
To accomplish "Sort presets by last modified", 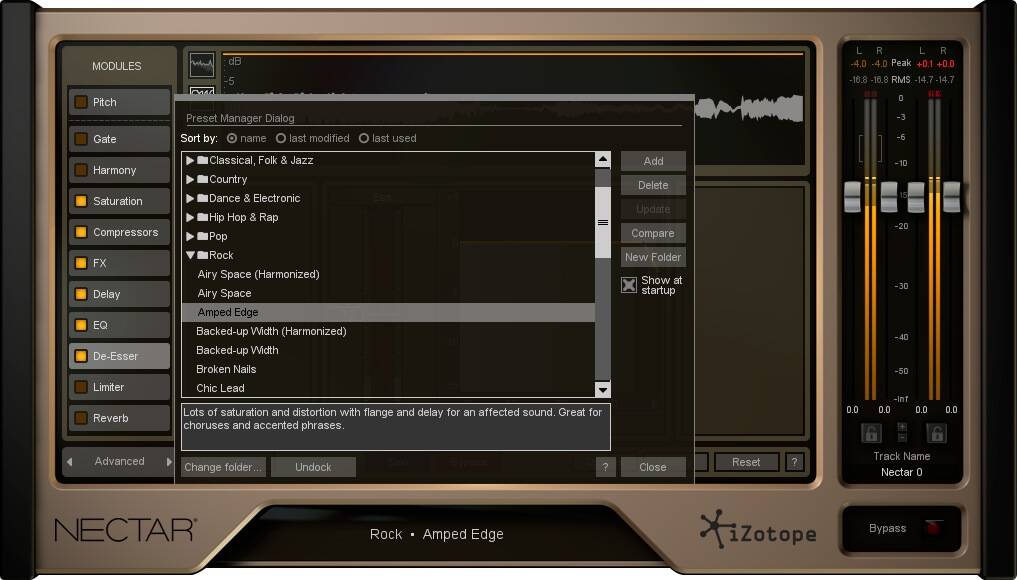I will (281, 138).
